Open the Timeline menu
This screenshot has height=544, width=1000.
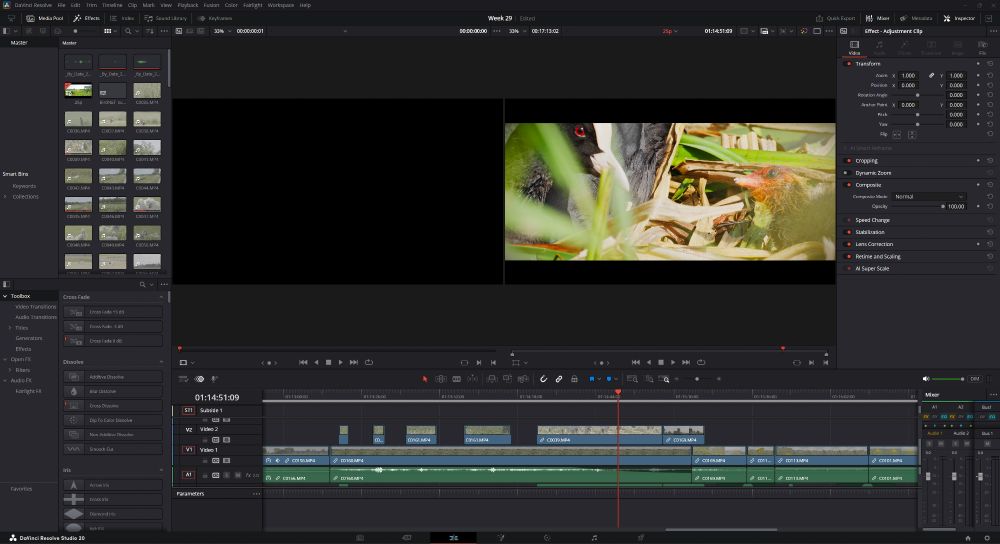tap(112, 5)
